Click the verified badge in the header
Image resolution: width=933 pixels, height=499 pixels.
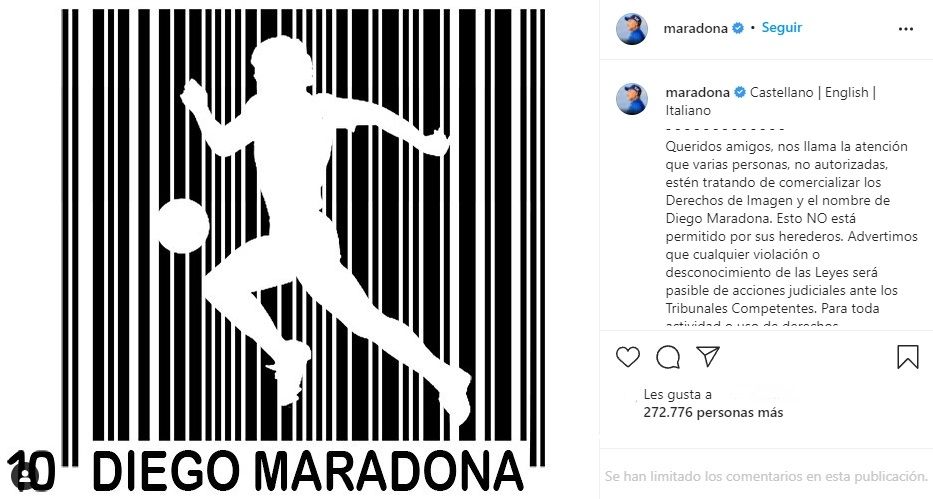click(x=738, y=28)
